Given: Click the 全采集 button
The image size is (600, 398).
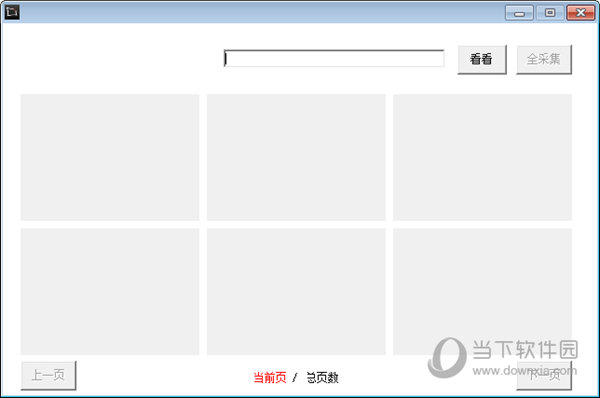Looking at the screenshot, I should tap(544, 59).
